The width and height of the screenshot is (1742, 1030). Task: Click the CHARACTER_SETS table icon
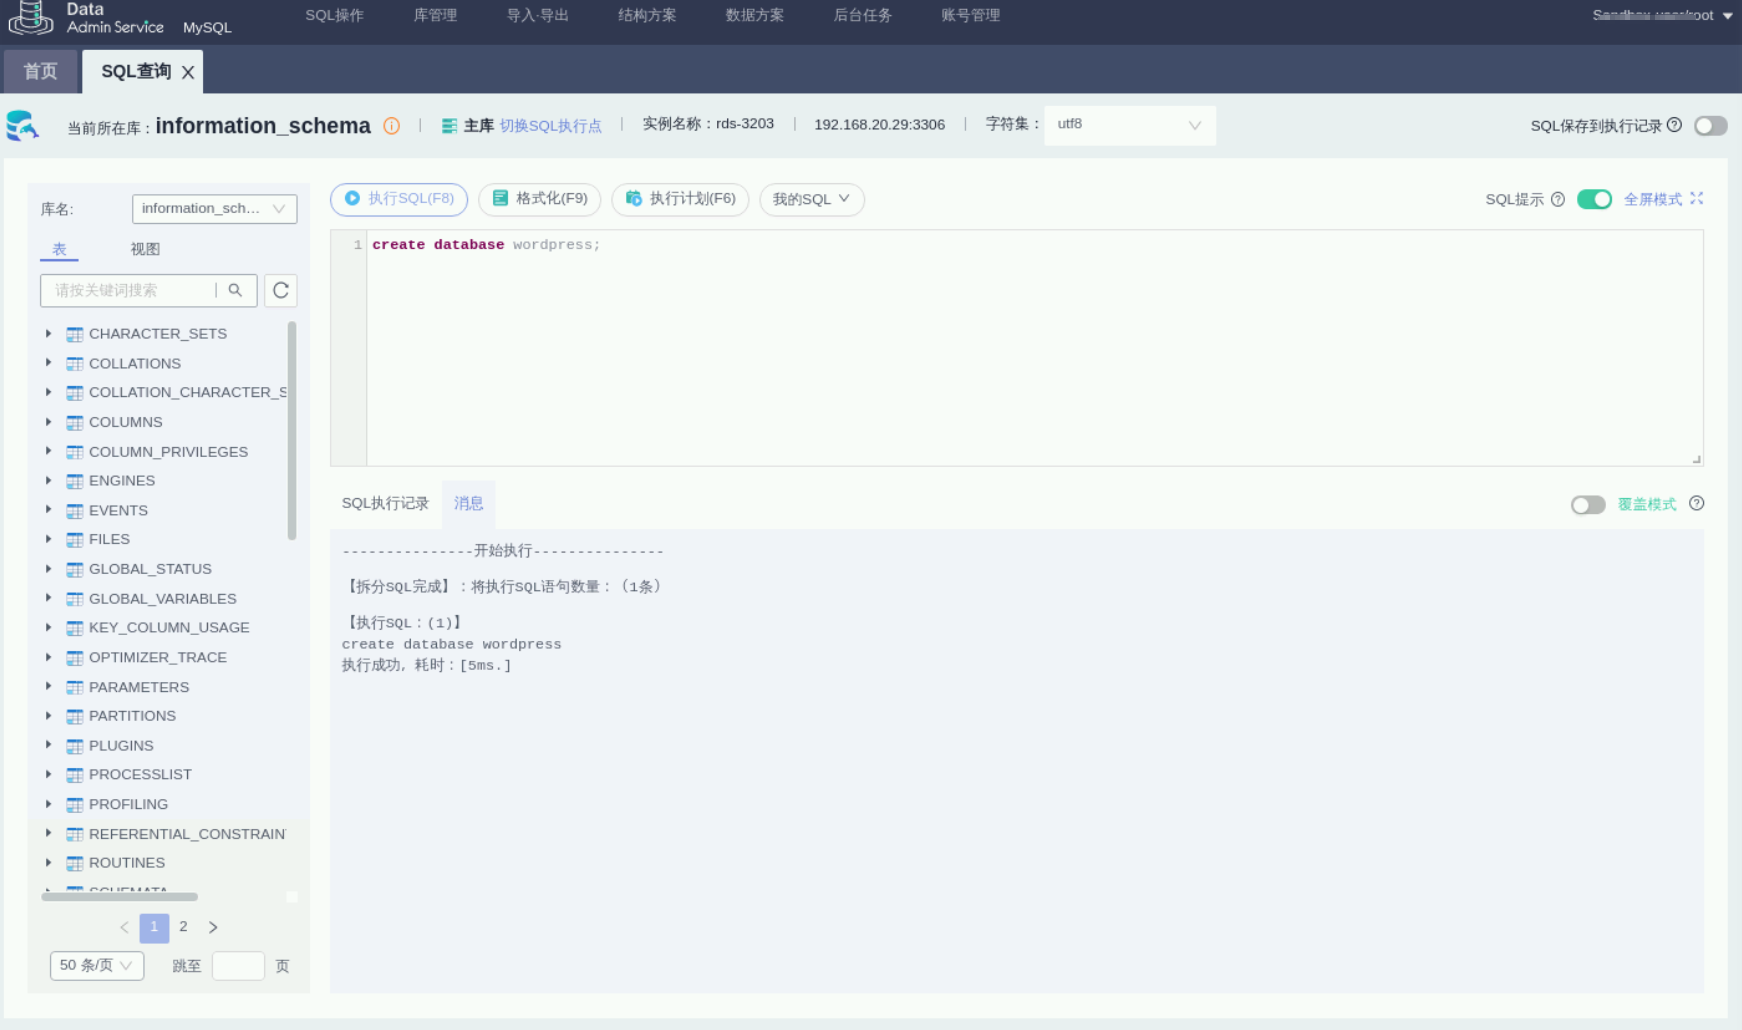[75, 334]
